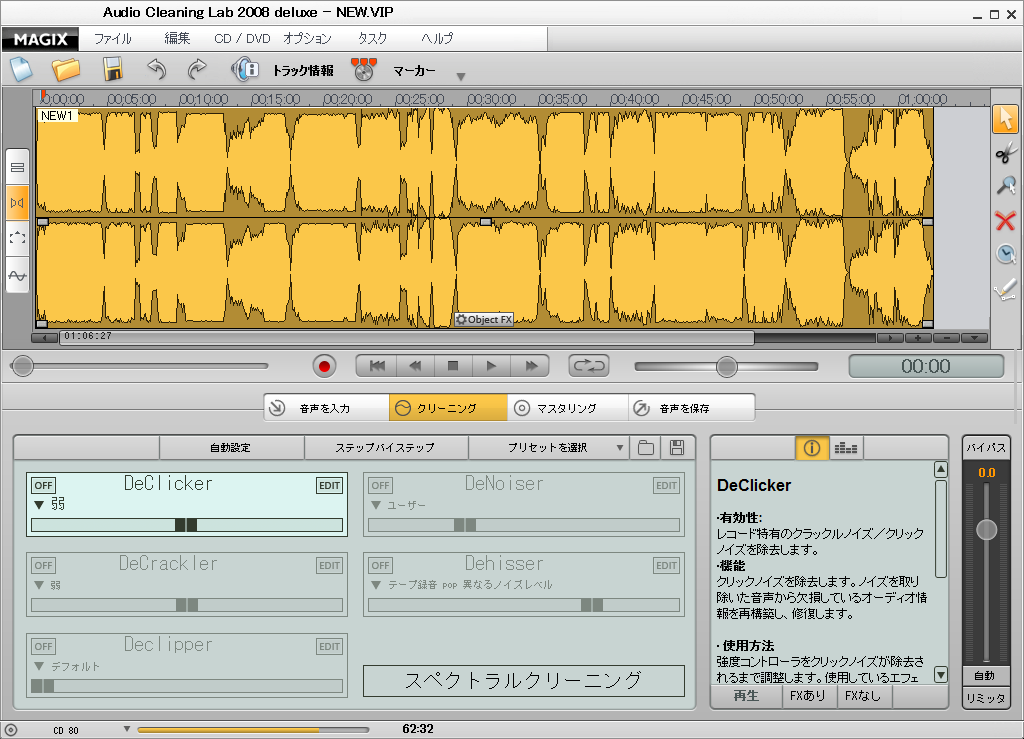The height and width of the screenshot is (739, 1024).
Task: Click the Object FX button on the waveform
Action: 484,319
